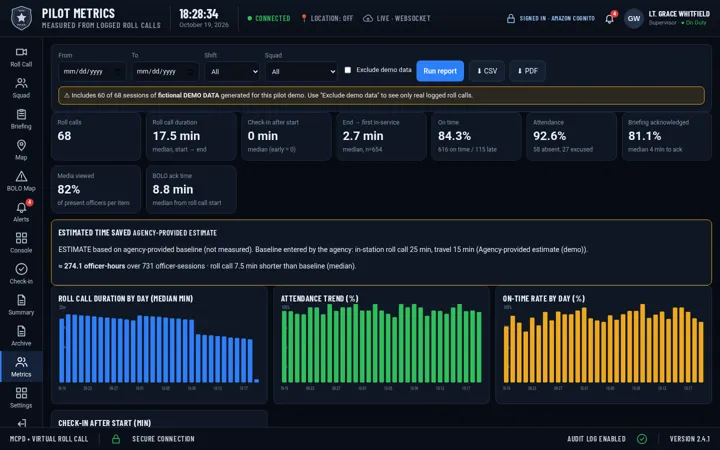Click the Version 2.4.1 label

(x=690, y=439)
